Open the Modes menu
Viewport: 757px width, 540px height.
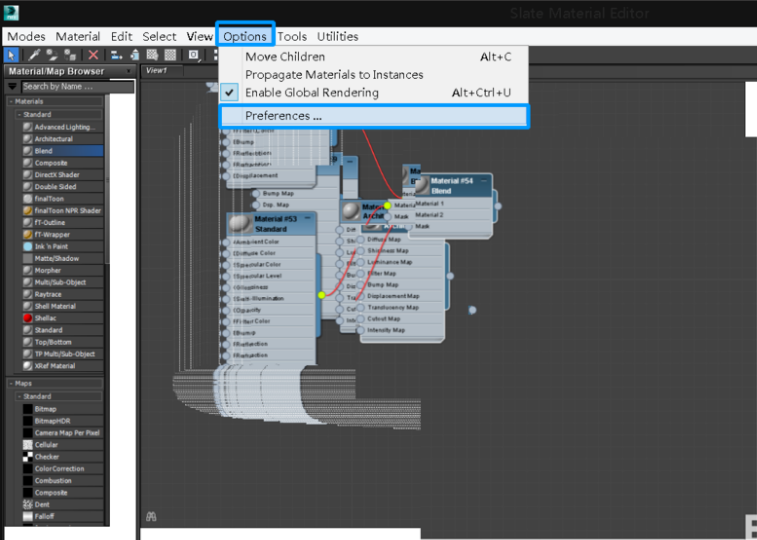click(x=26, y=37)
